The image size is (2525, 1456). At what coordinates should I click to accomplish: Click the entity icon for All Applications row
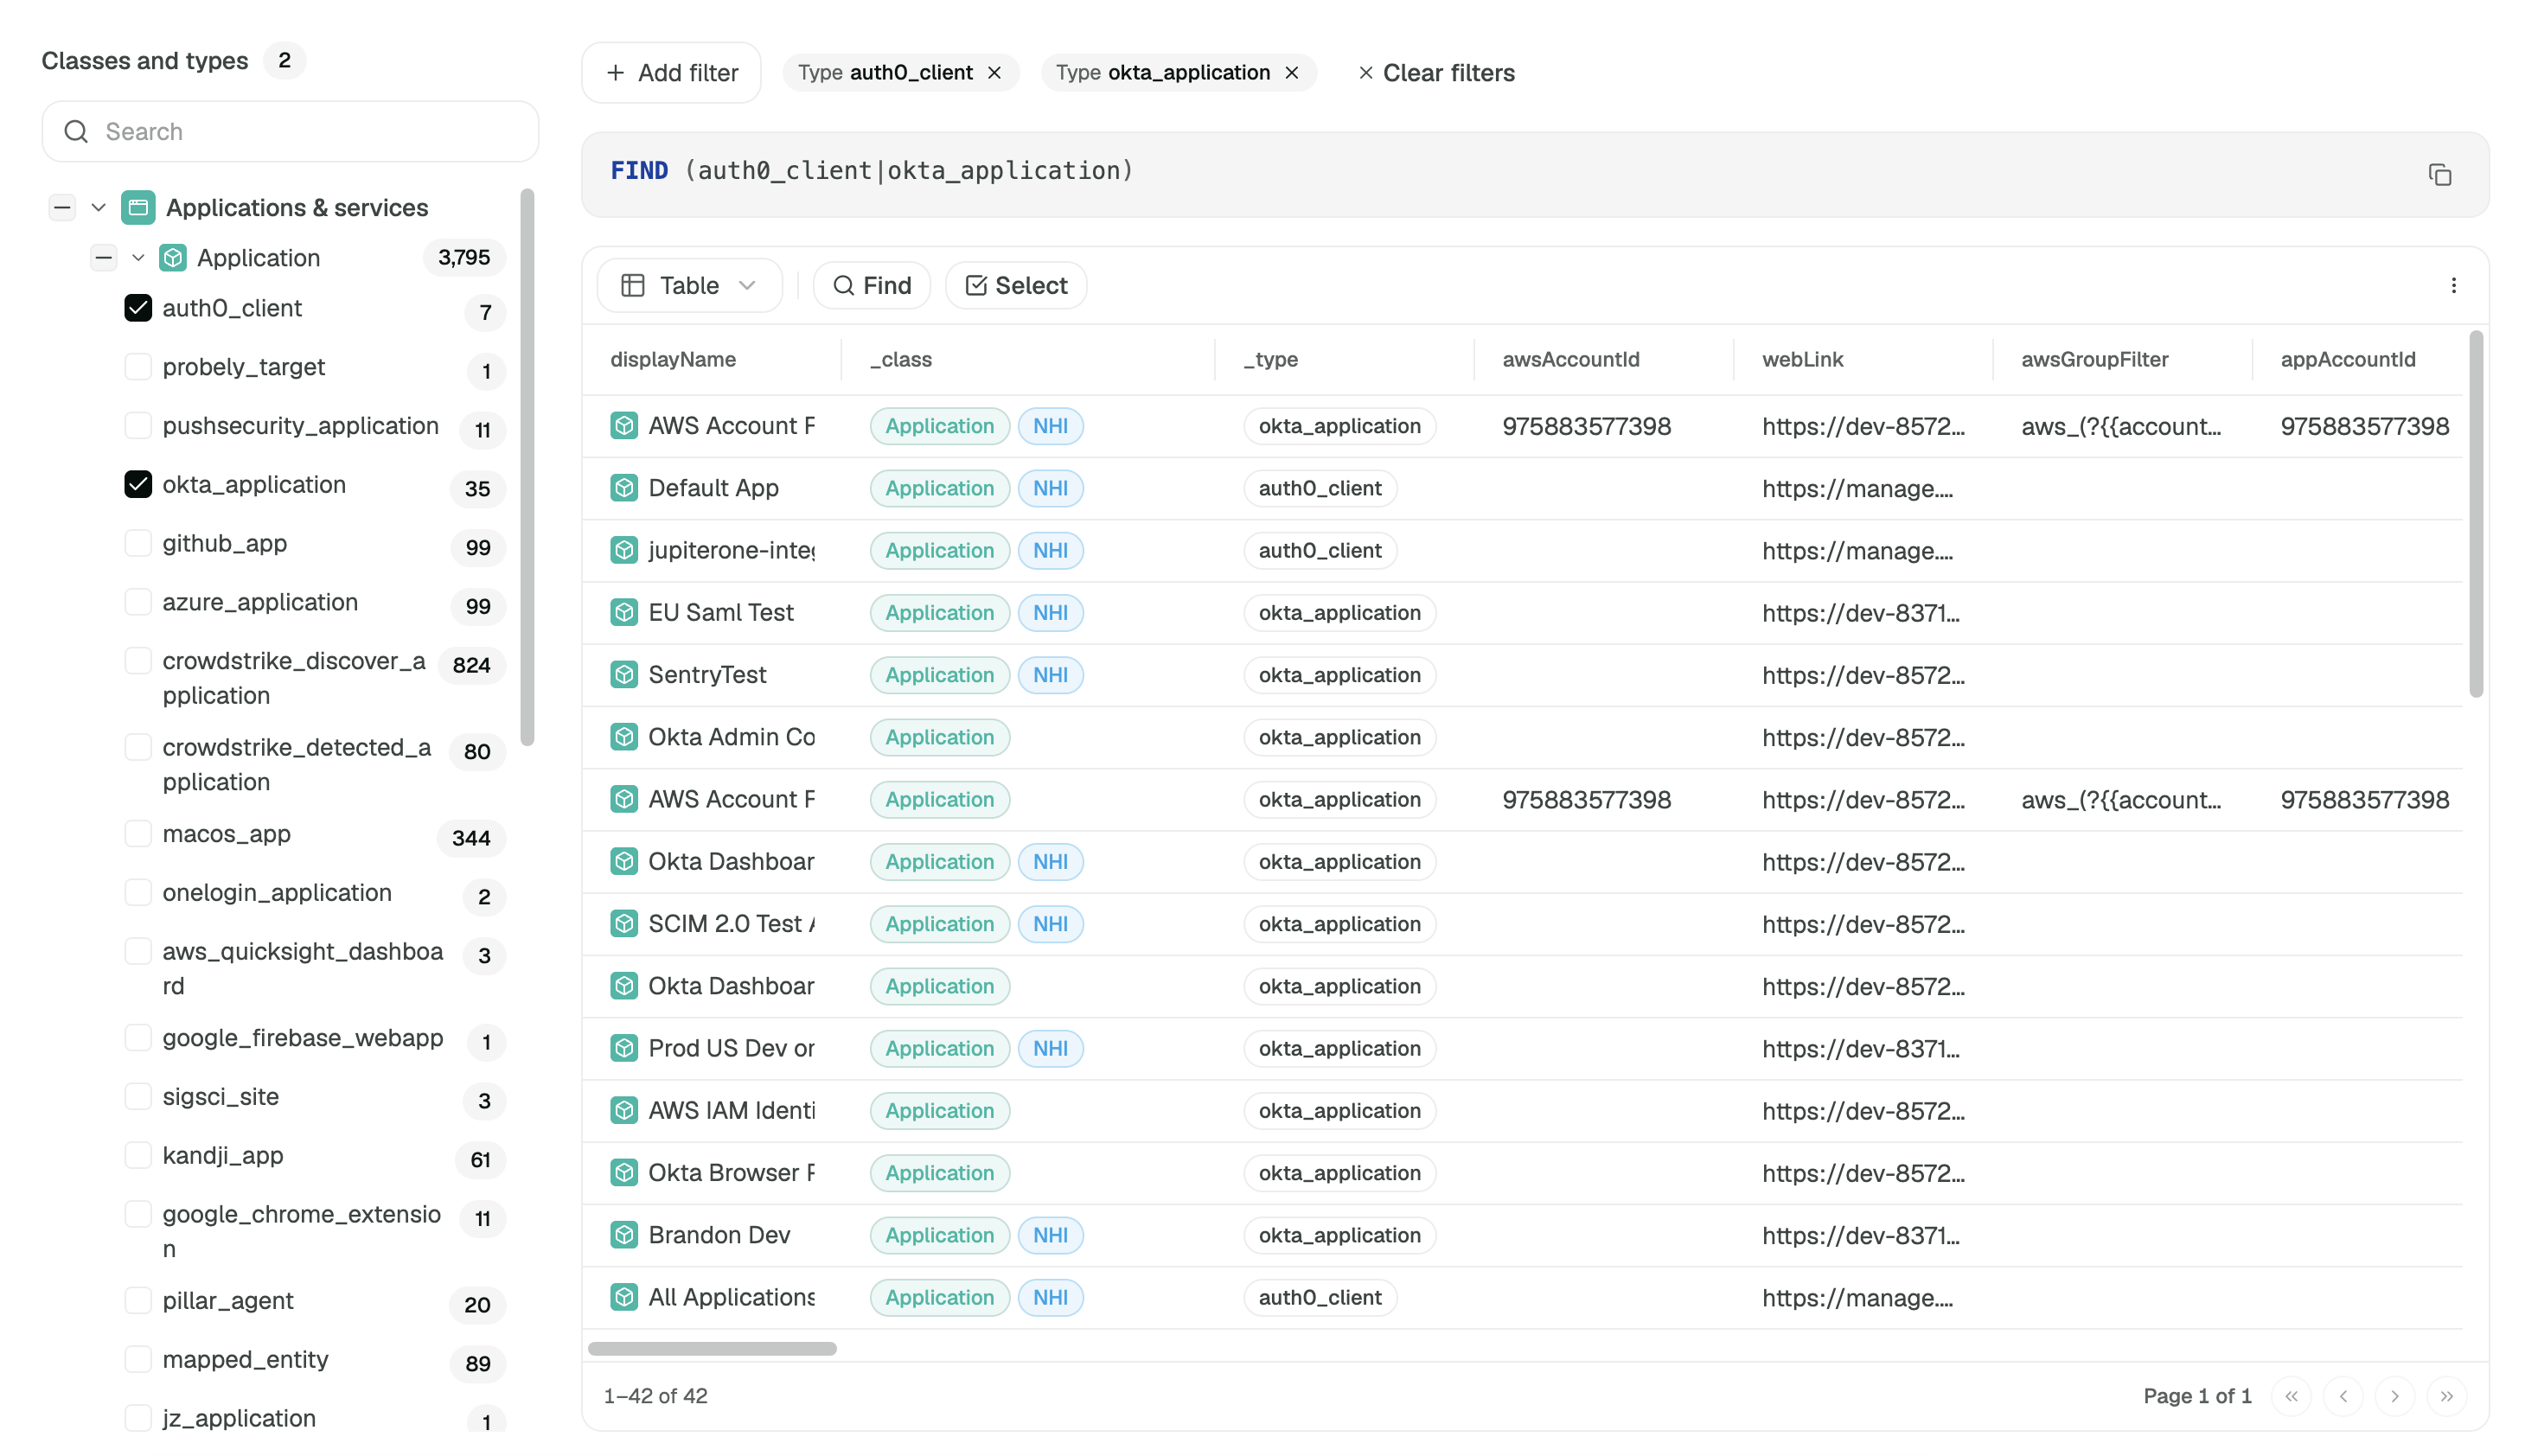624,1297
